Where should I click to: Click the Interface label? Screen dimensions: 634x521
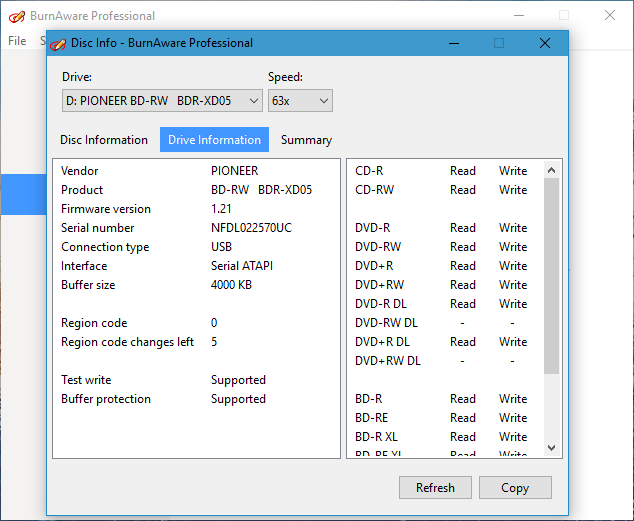tap(84, 266)
